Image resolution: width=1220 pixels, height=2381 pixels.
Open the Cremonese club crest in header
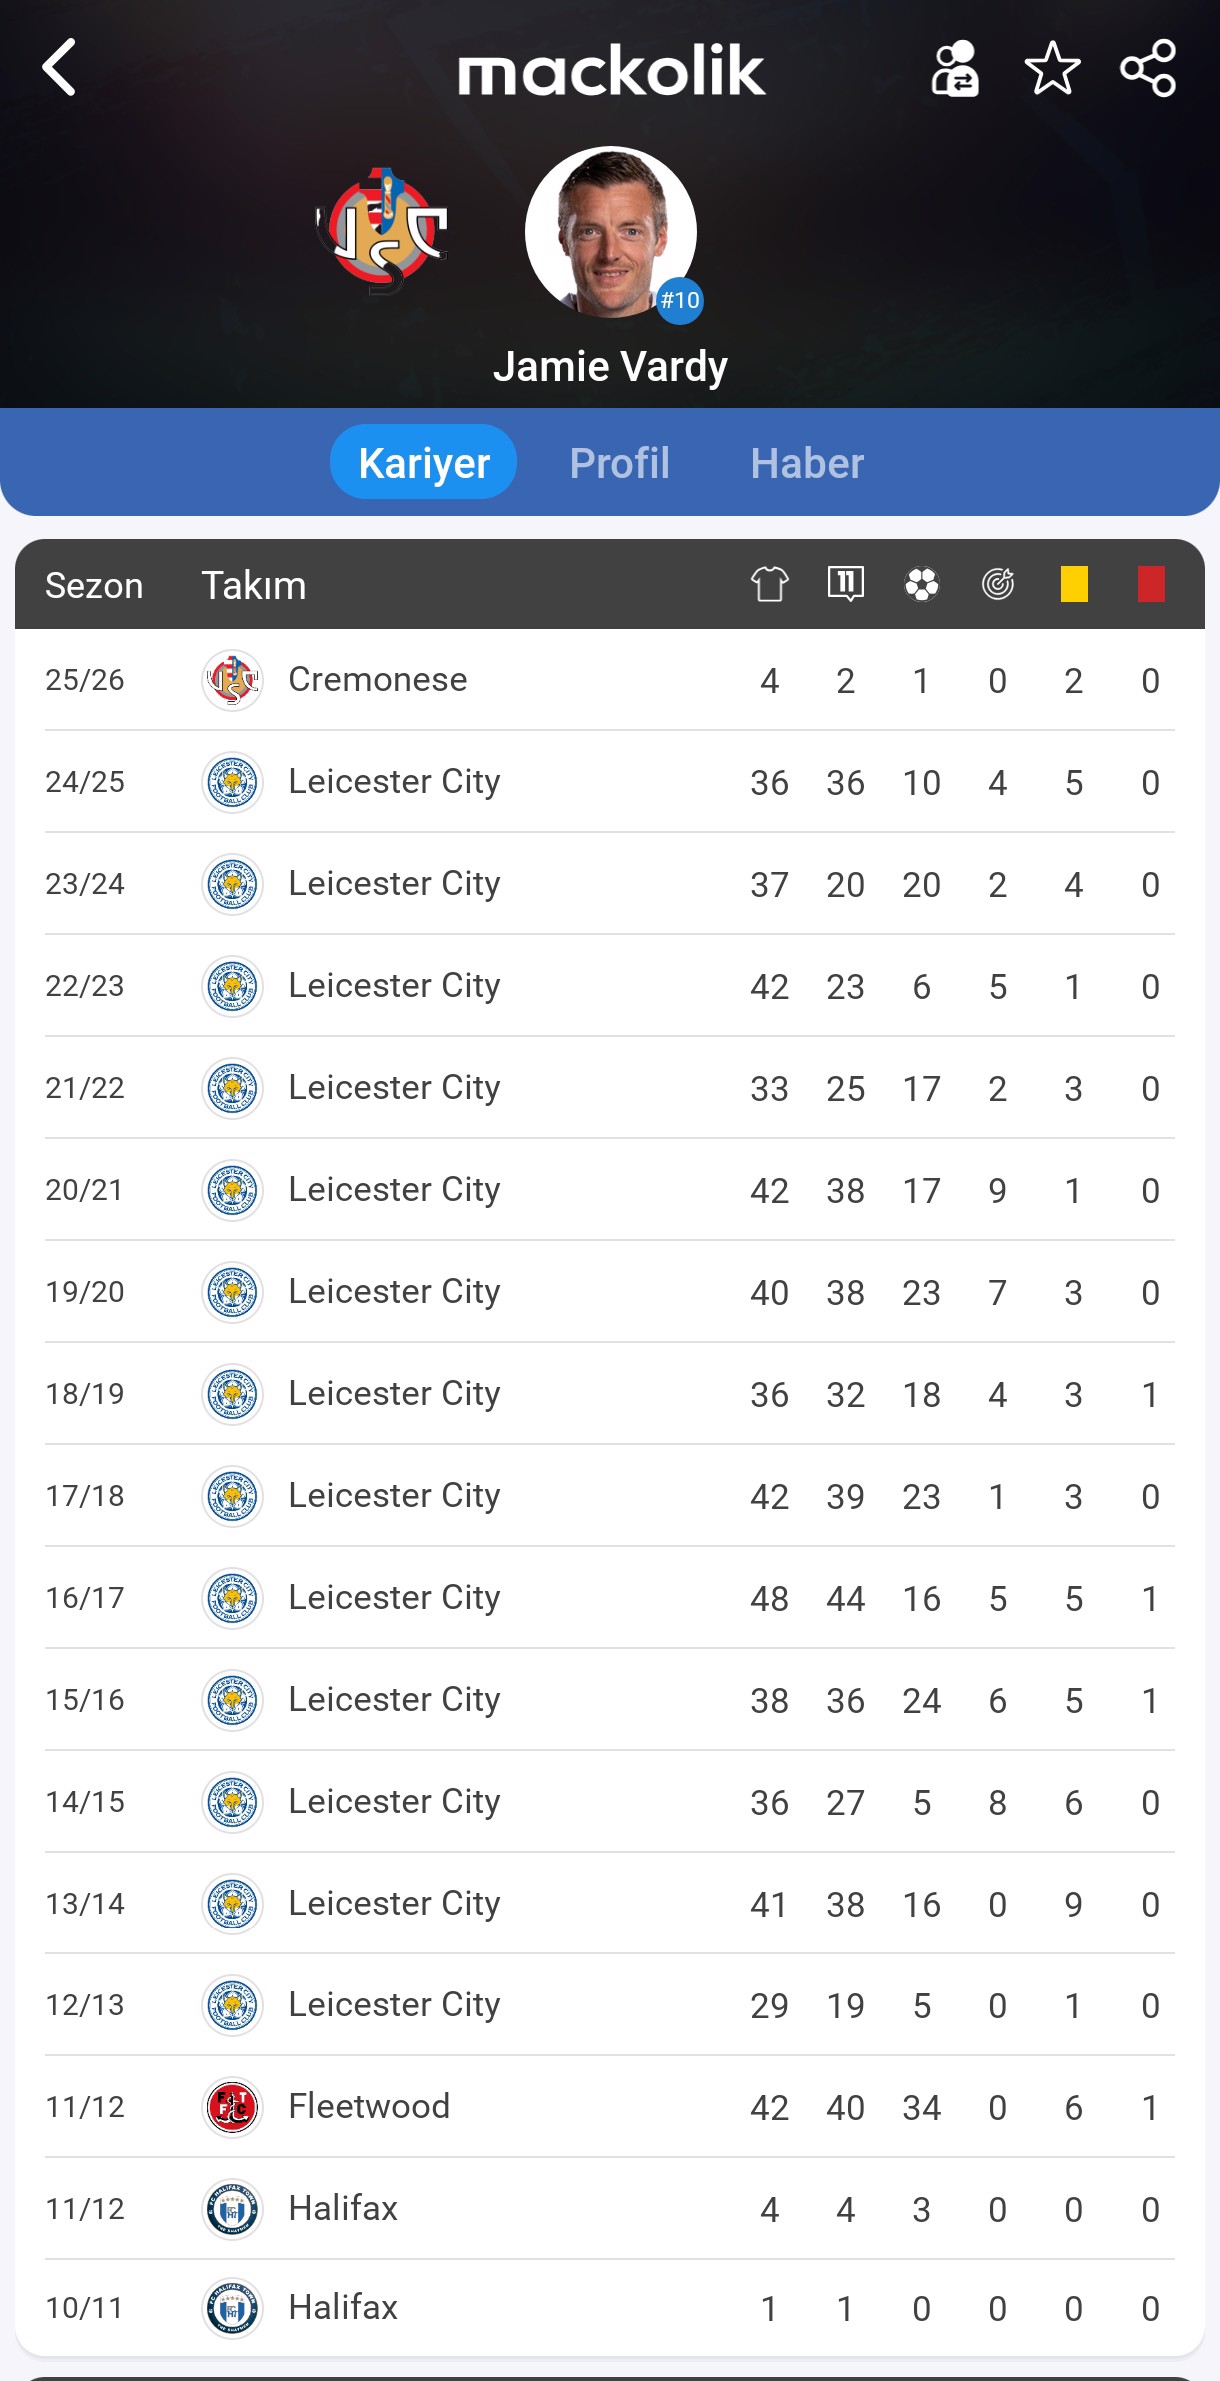point(382,231)
